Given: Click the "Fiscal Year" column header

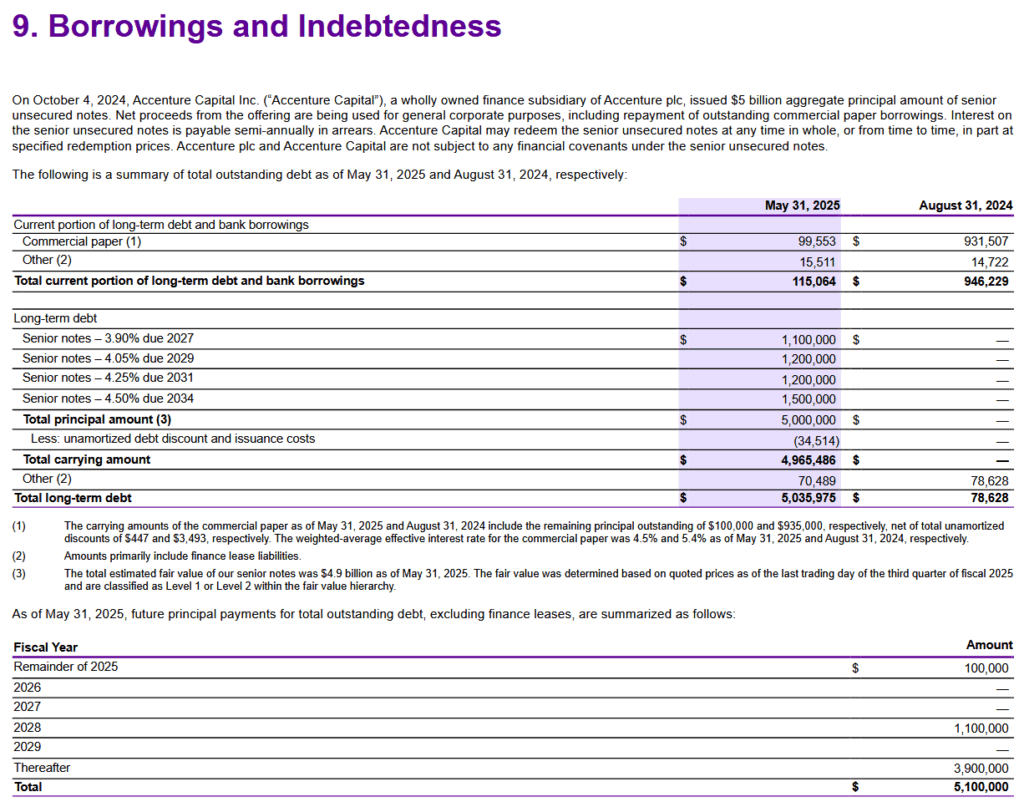Looking at the screenshot, I should (x=46, y=647).
